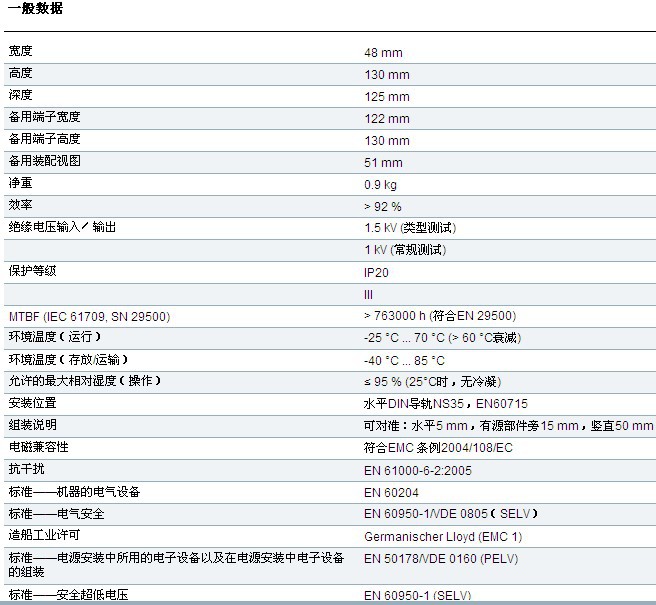Select the 51 mm value for 备用装配视图
Viewport: 656px width, 605px height.
(383, 163)
